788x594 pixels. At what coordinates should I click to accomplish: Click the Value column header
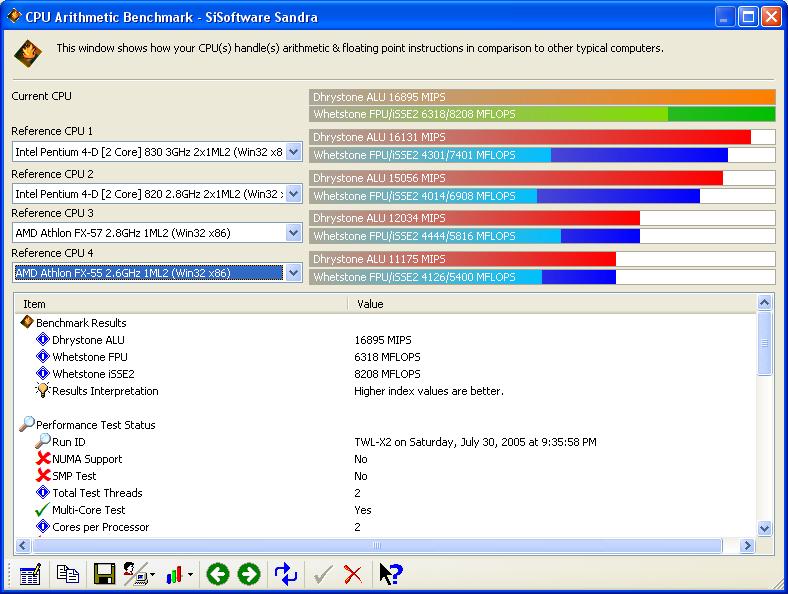552,304
